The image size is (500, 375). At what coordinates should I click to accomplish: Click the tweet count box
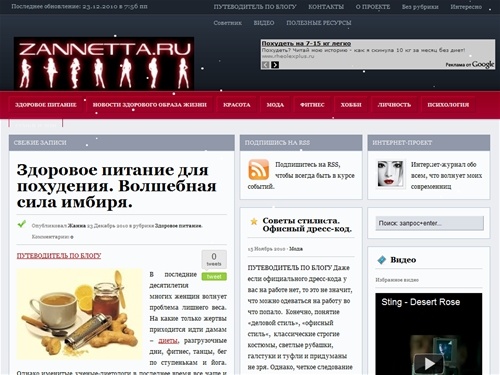pyautogui.click(x=214, y=259)
